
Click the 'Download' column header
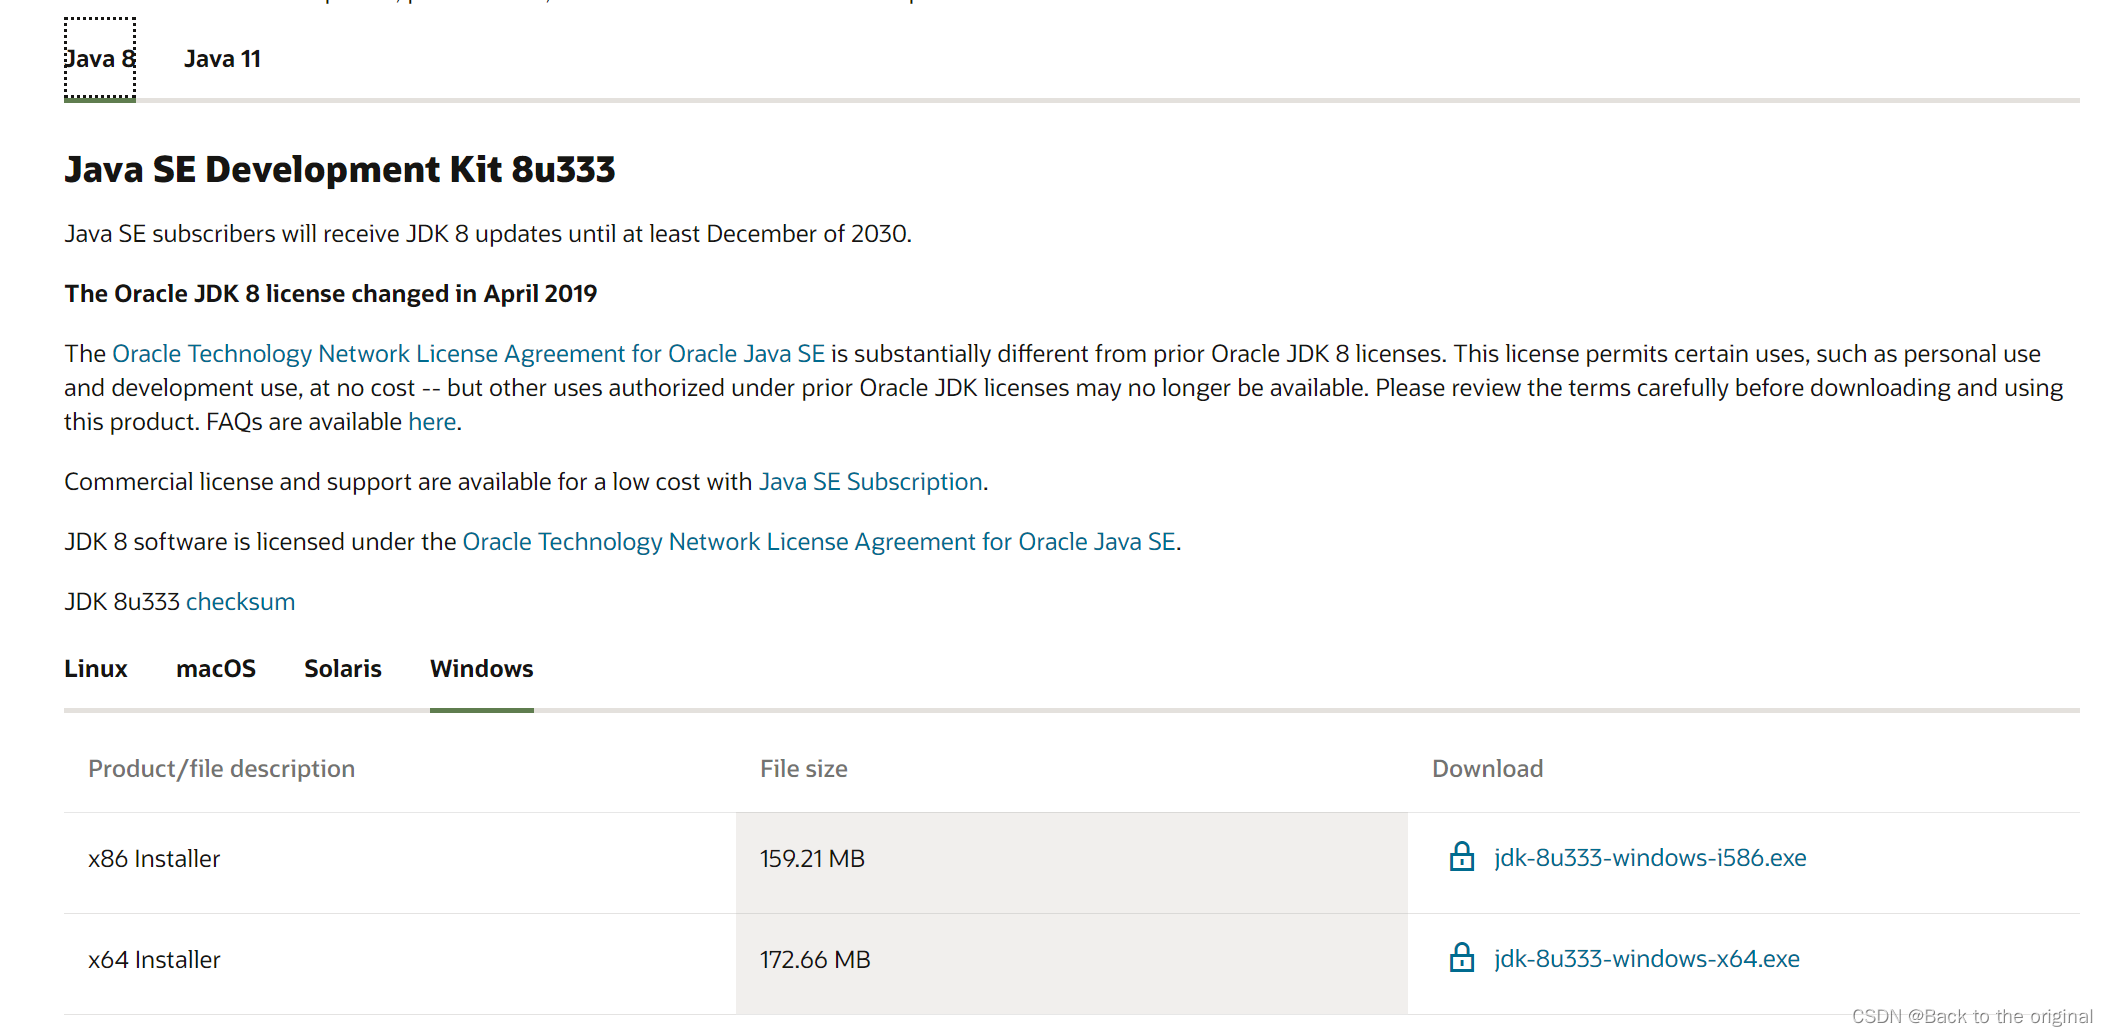(1487, 769)
